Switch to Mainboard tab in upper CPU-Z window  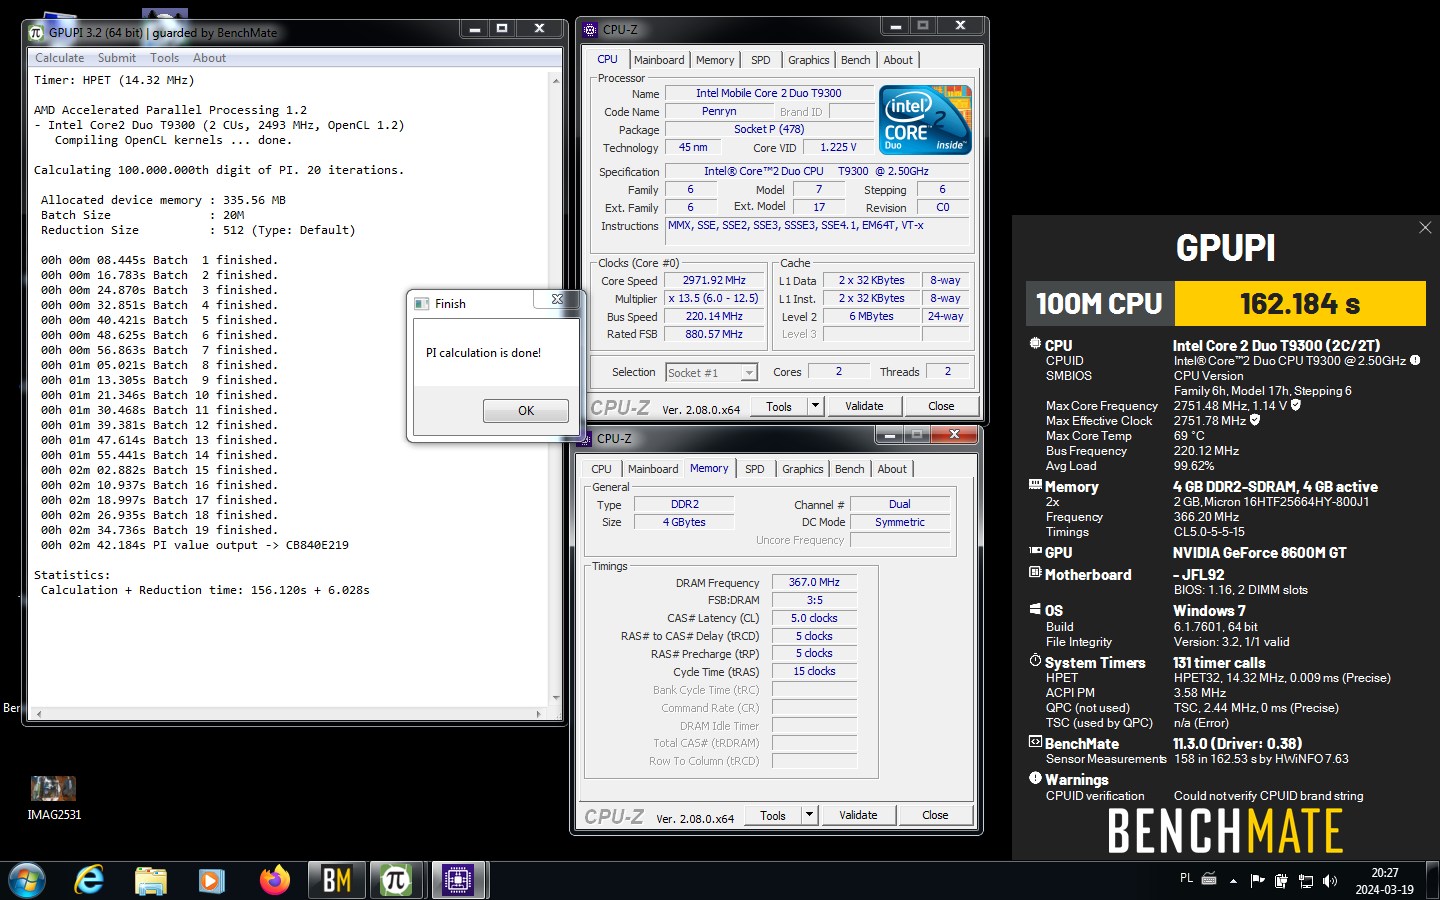coord(659,60)
